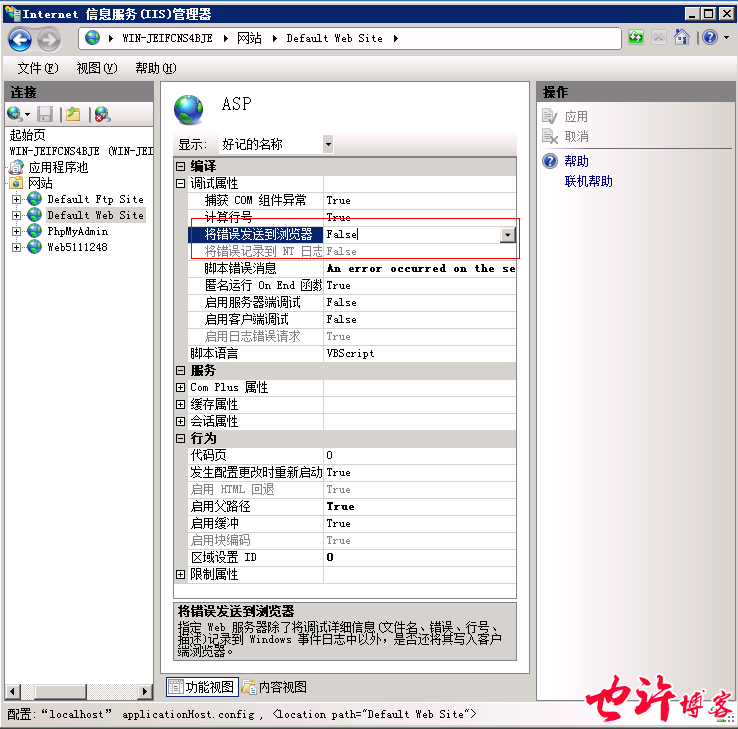Click the Forward navigation arrow
The height and width of the screenshot is (729, 738).
click(x=49, y=39)
